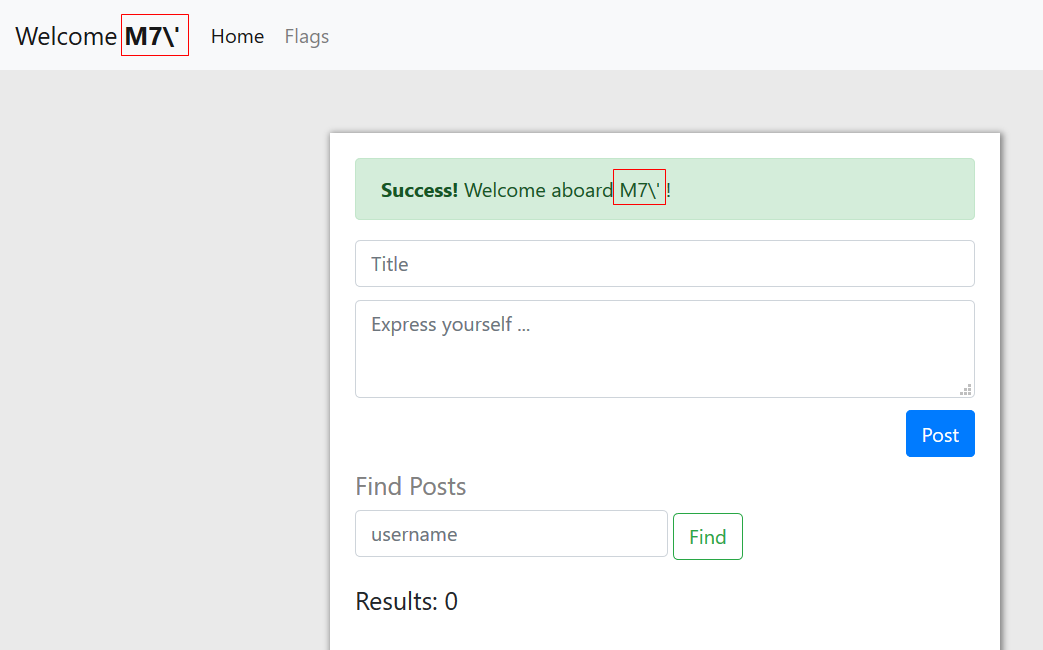Click the Find Posts heading
Image resolution: width=1043 pixels, height=650 pixels.
tap(411, 486)
